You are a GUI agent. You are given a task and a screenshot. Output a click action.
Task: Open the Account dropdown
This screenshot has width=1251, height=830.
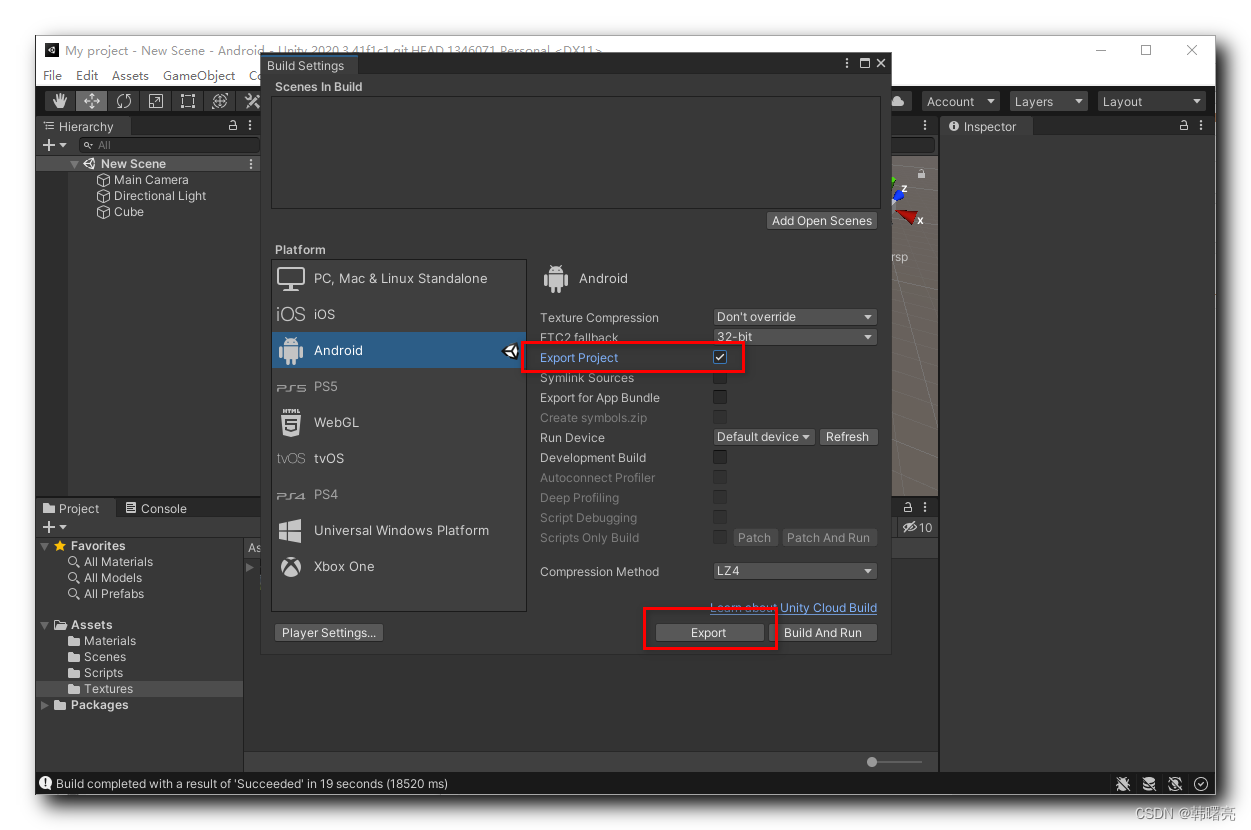pos(961,101)
